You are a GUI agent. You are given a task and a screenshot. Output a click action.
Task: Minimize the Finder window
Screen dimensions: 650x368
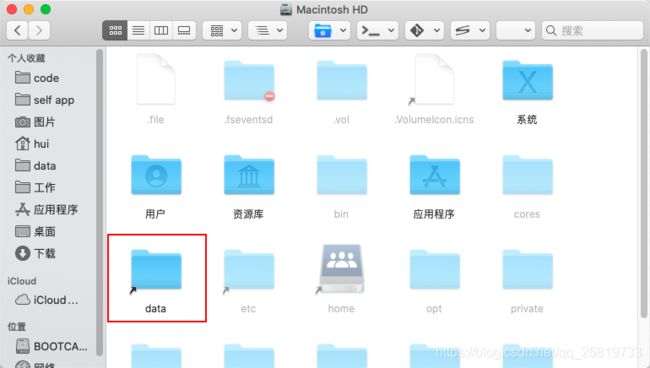tap(29, 9)
